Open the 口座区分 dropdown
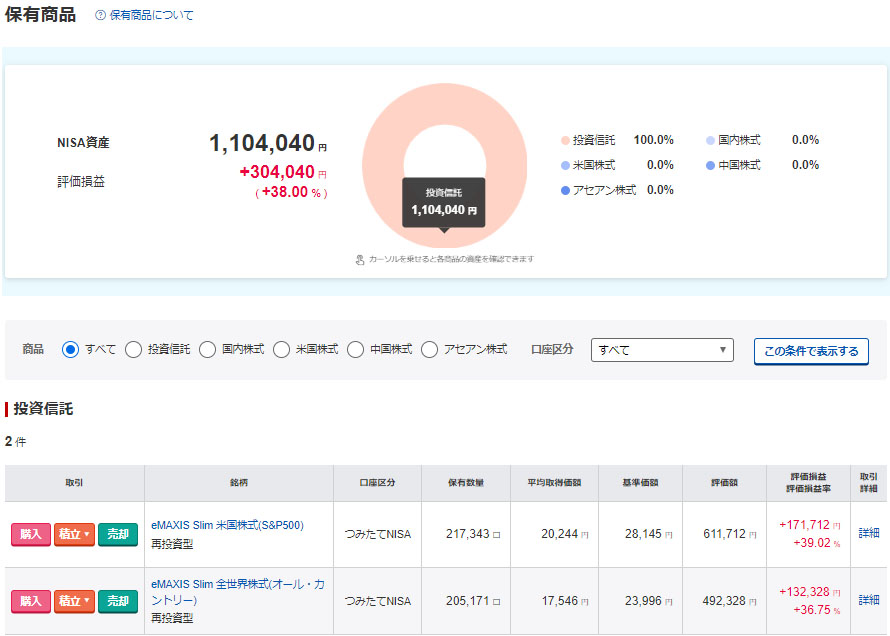890x636 pixels. click(x=662, y=350)
